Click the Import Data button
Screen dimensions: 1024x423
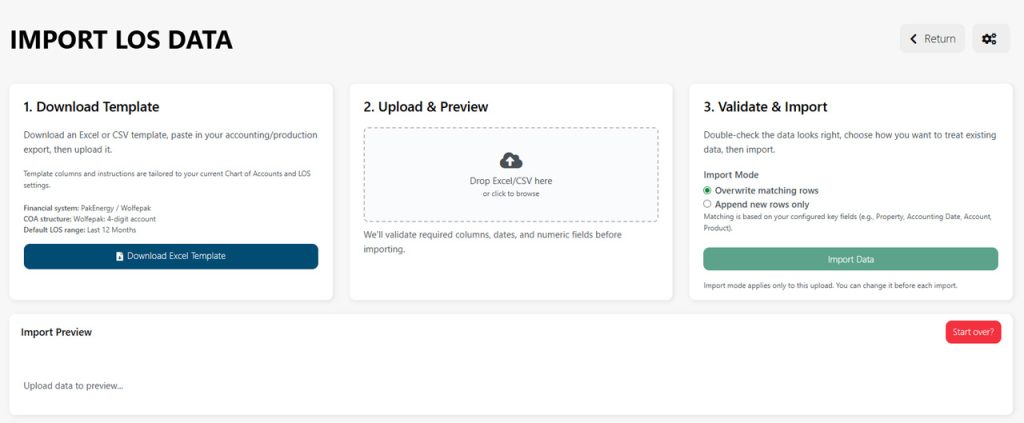850,259
